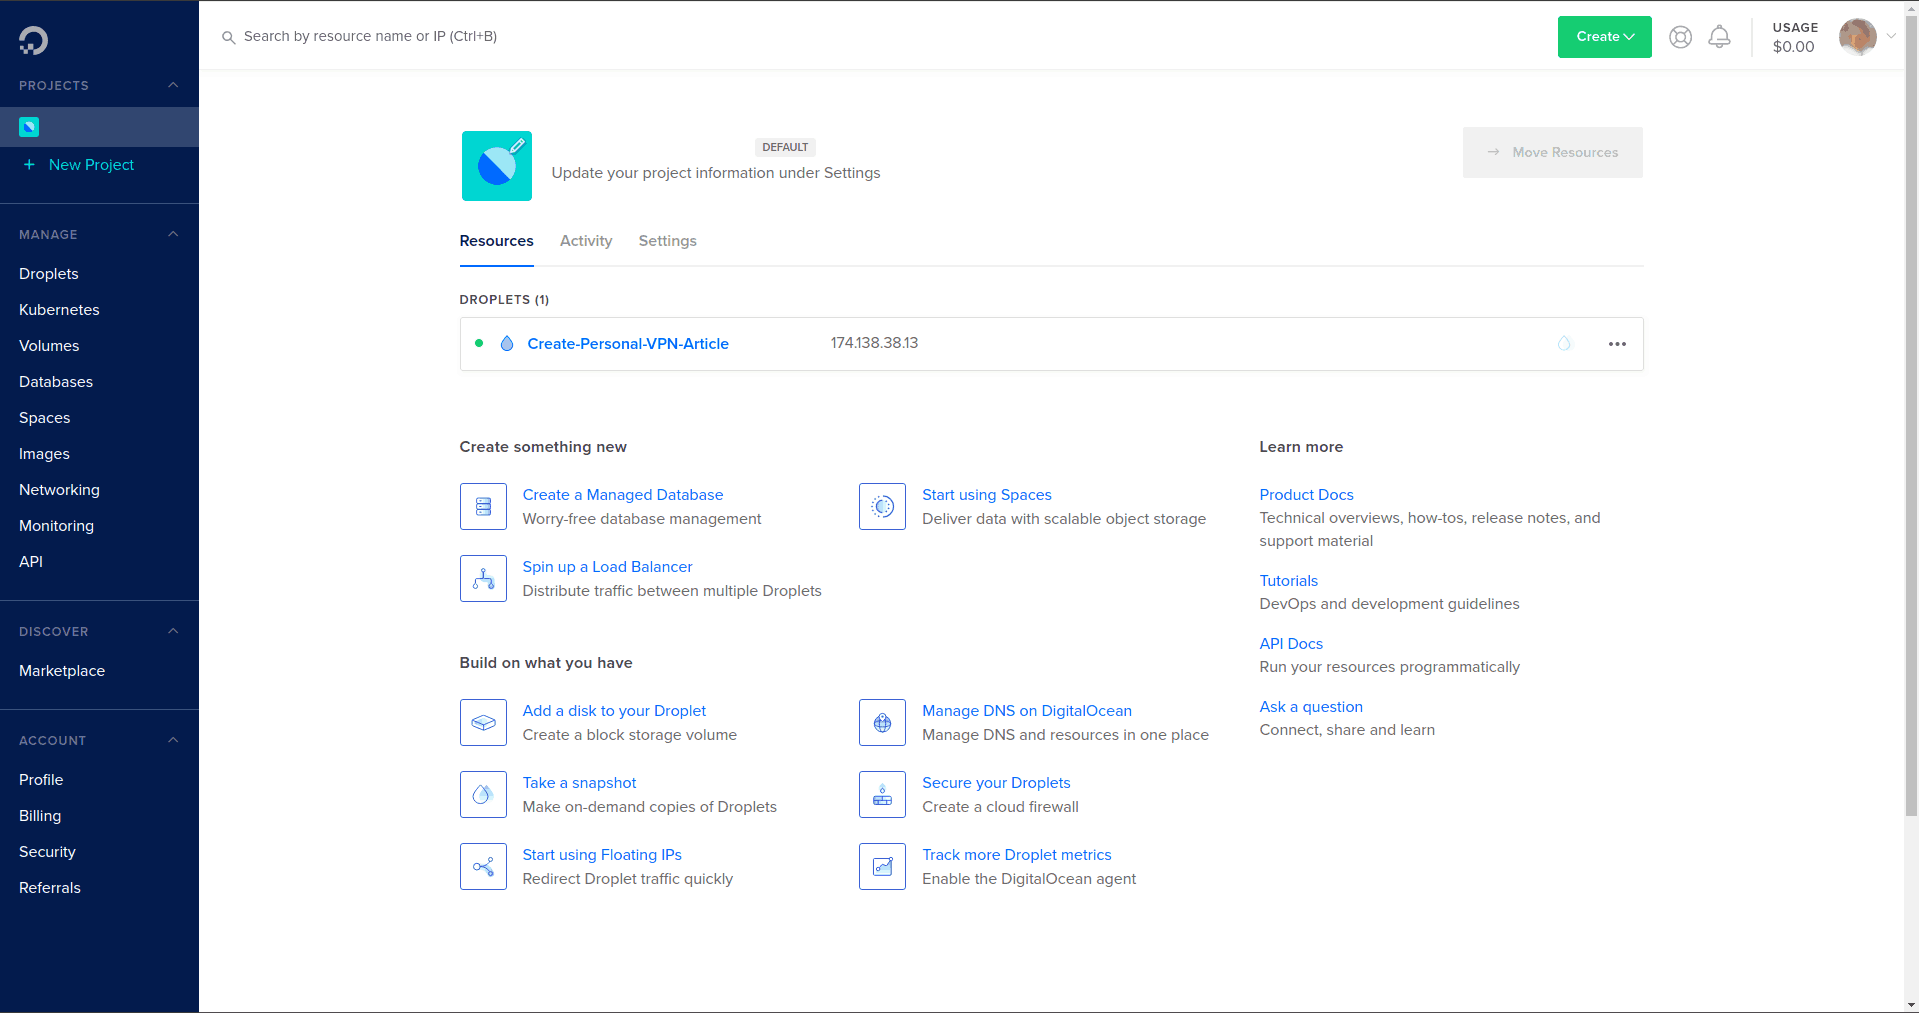This screenshot has height=1013, width=1919.
Task: Collapse the Account sidebar section
Action: (x=173, y=740)
